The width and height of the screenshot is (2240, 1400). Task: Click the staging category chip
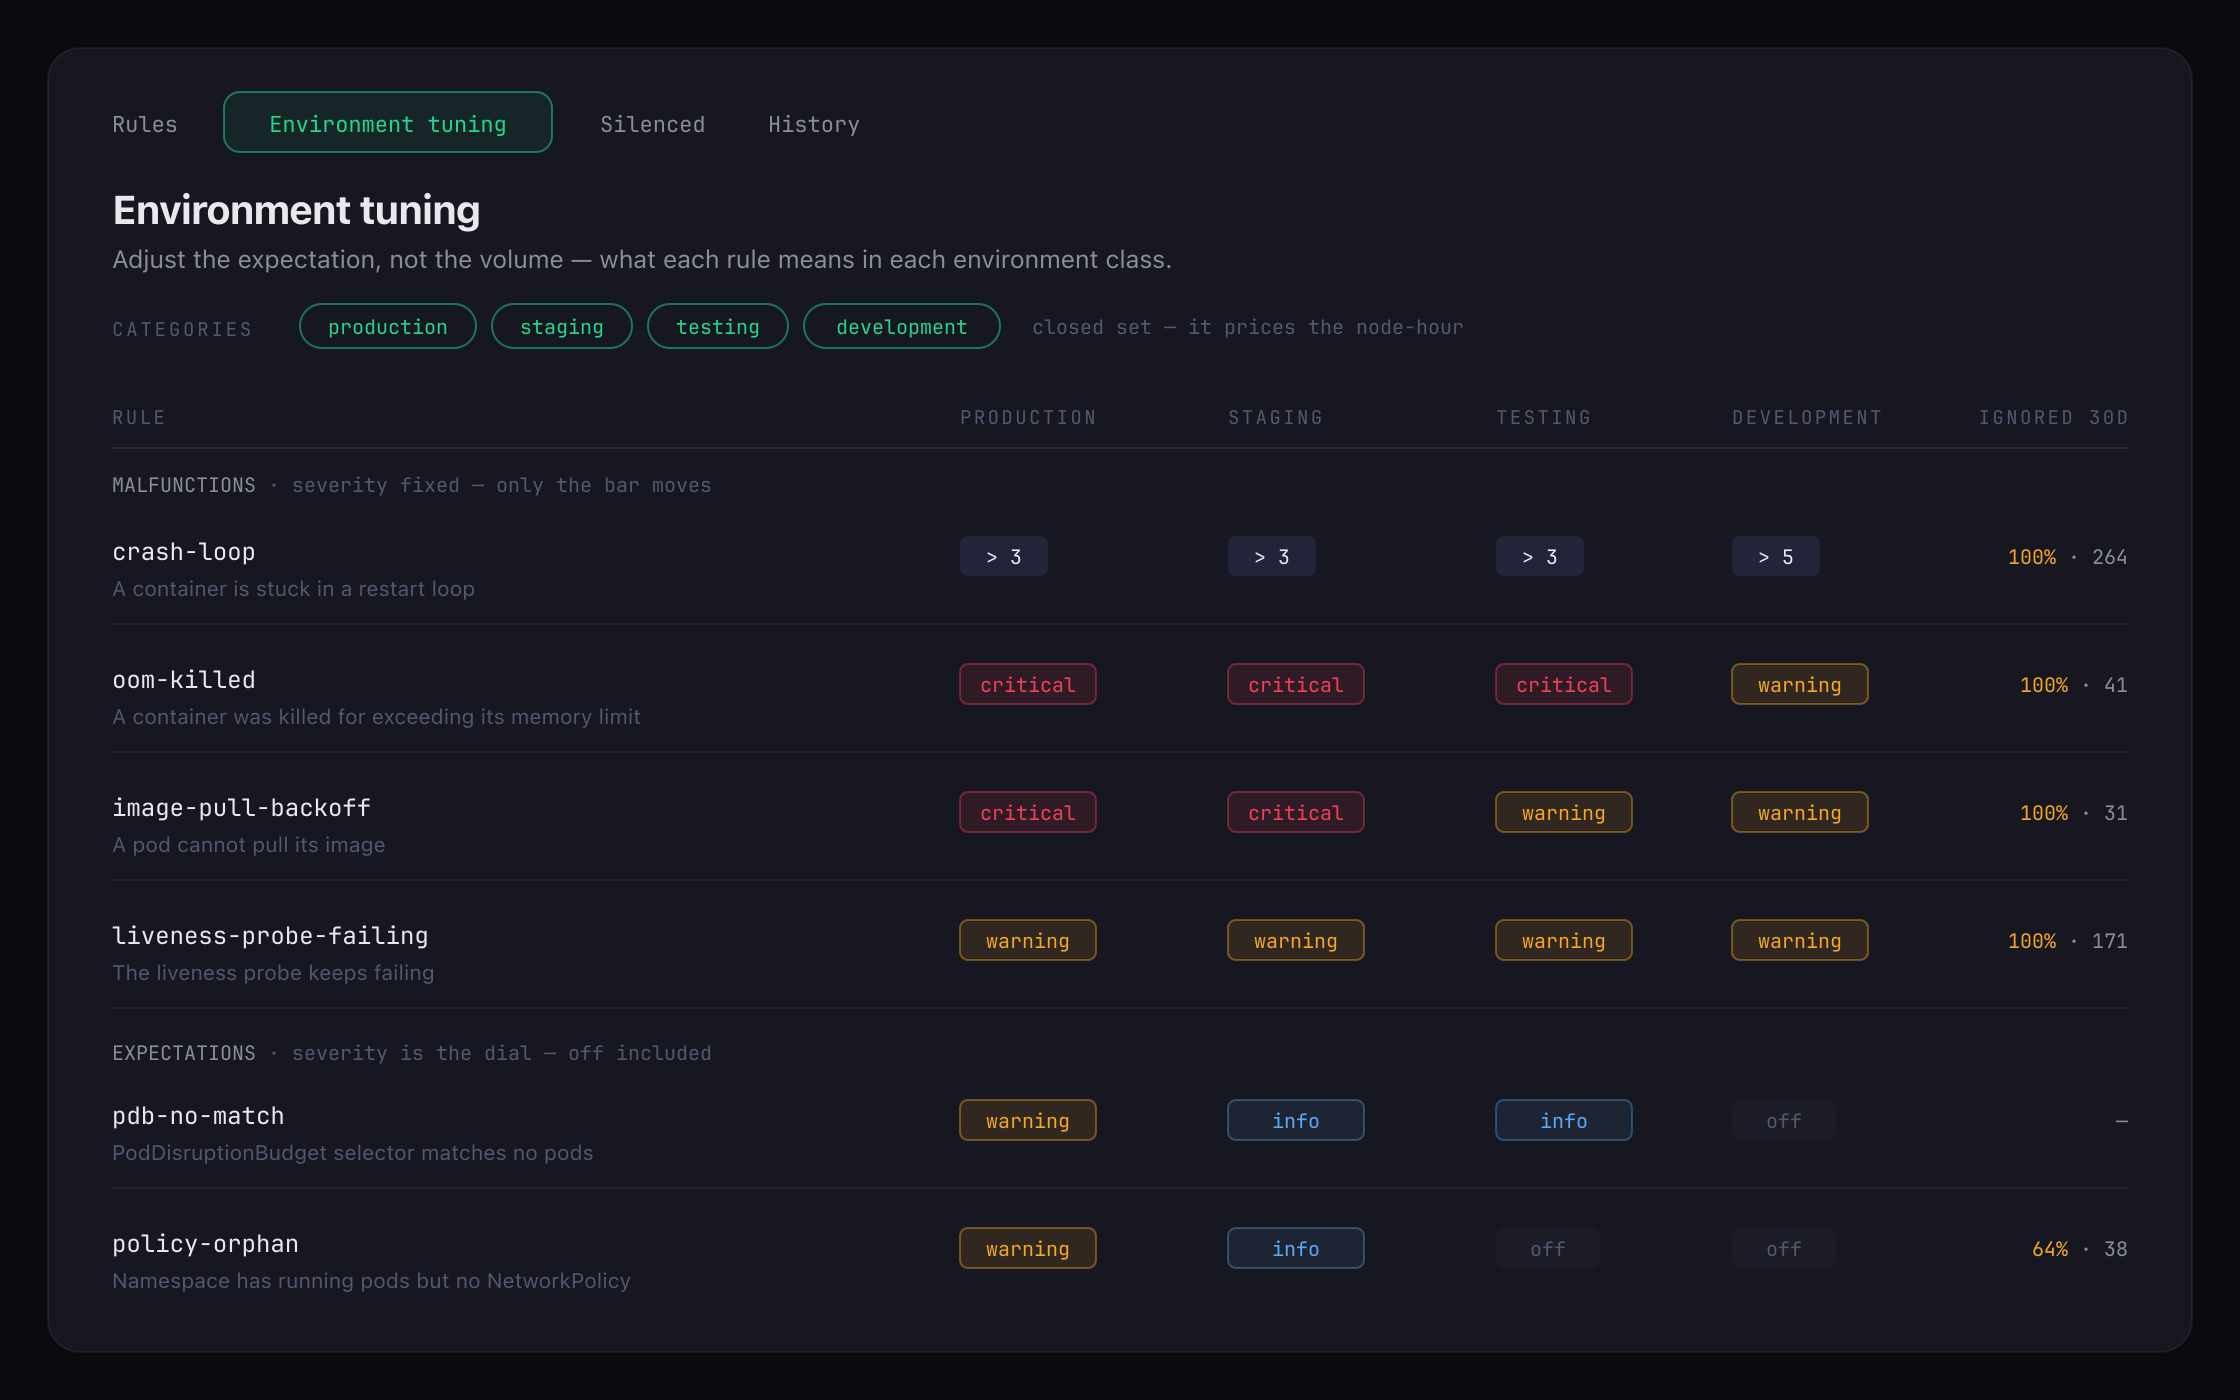click(x=562, y=327)
